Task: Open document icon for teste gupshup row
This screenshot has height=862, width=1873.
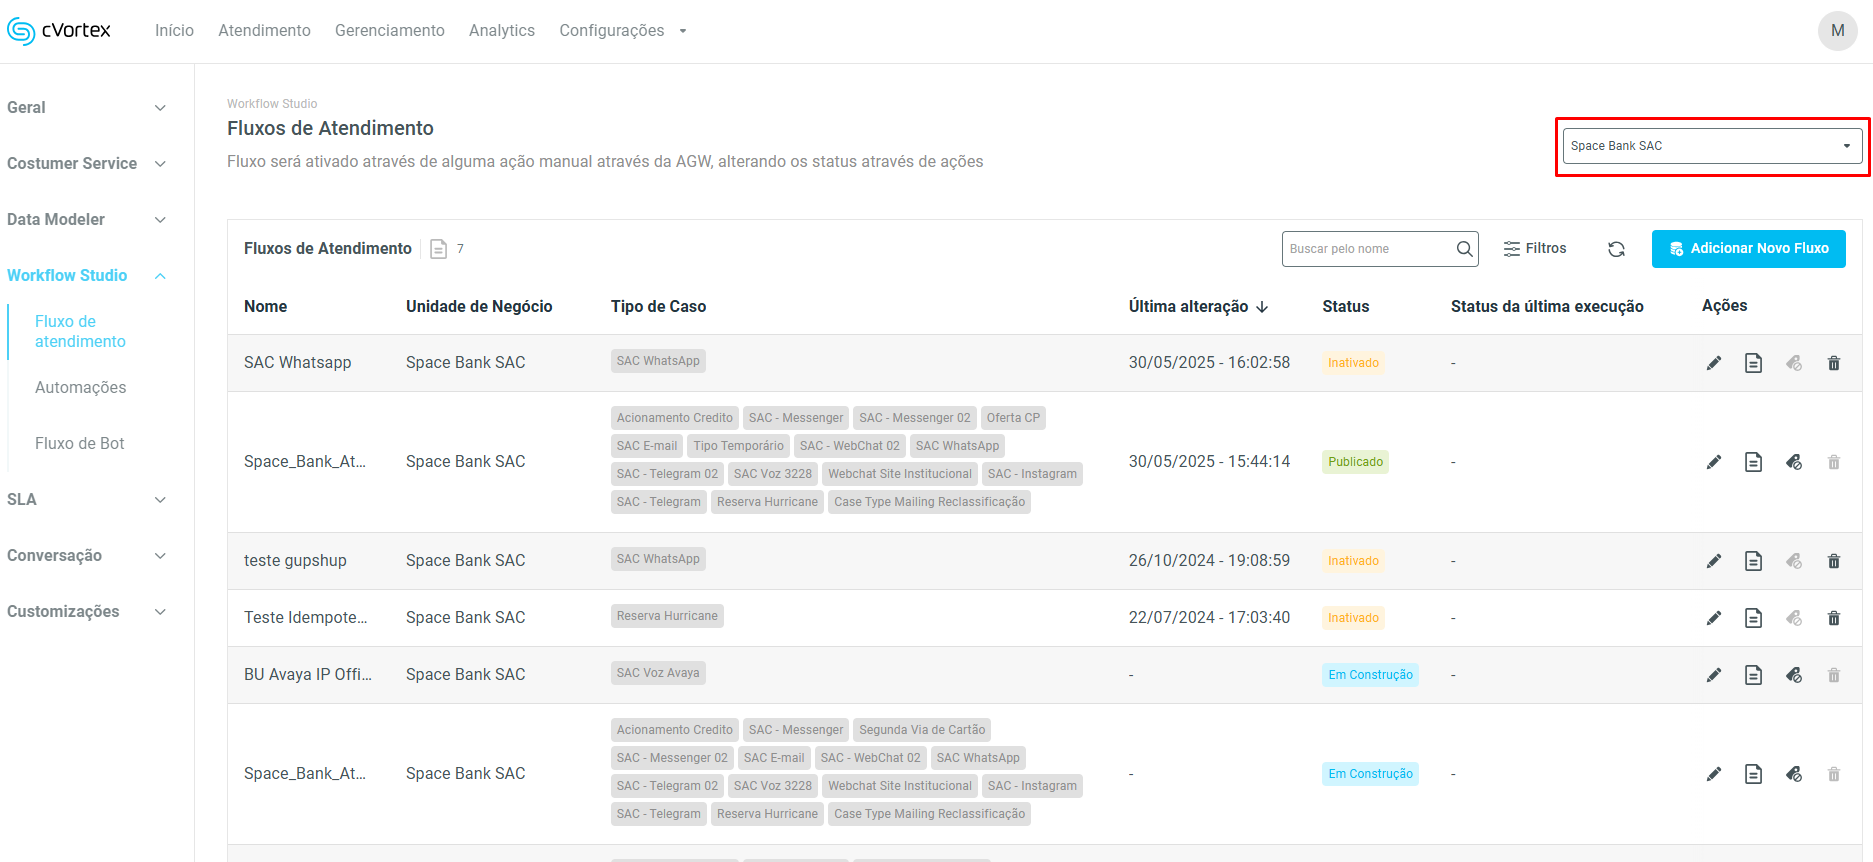Action: point(1753,561)
